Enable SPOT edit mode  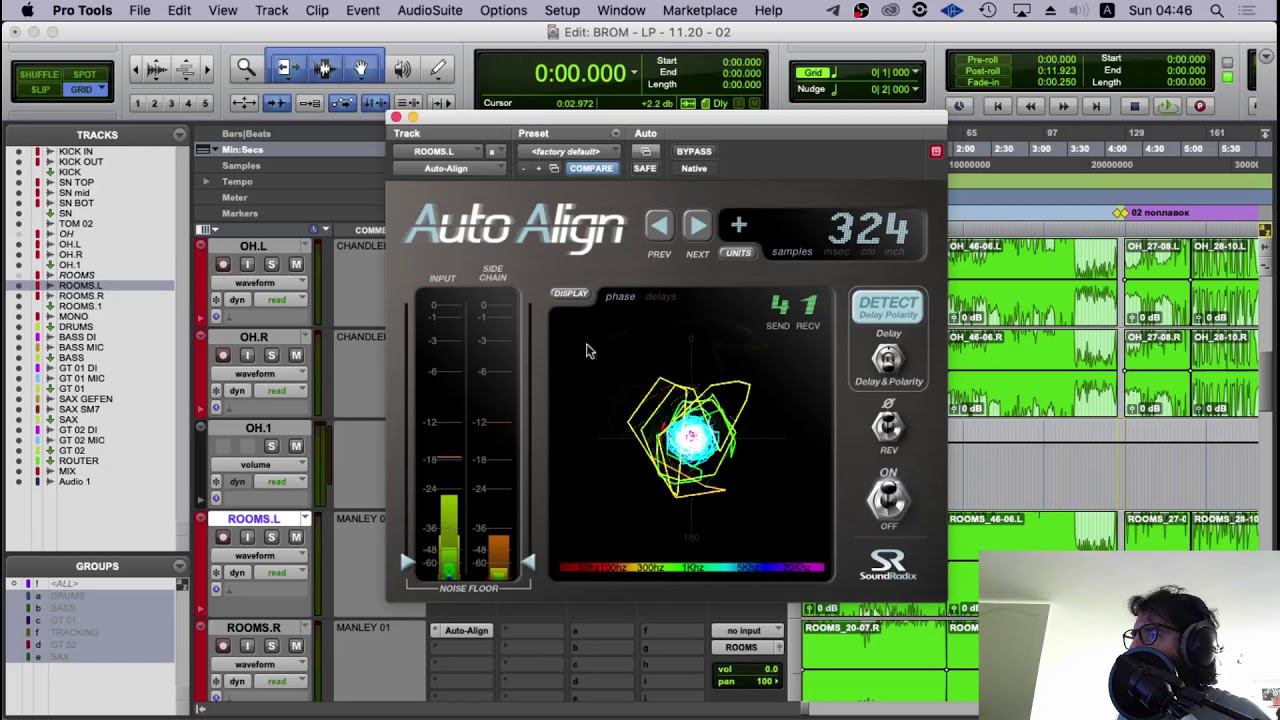point(84,74)
